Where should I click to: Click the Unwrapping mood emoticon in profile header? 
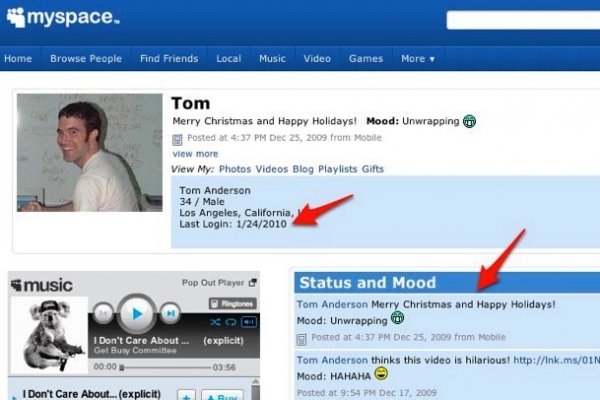tap(469, 121)
